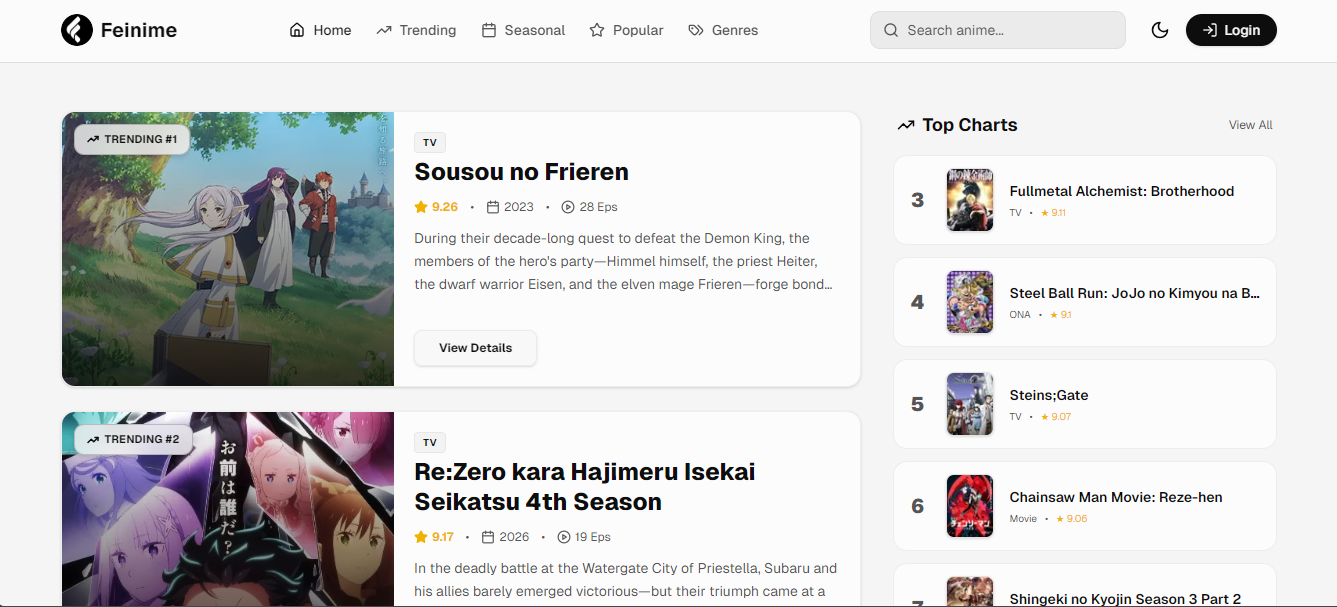Click rank number 5 in Top Charts
This screenshot has height=607, width=1337.
coord(918,404)
